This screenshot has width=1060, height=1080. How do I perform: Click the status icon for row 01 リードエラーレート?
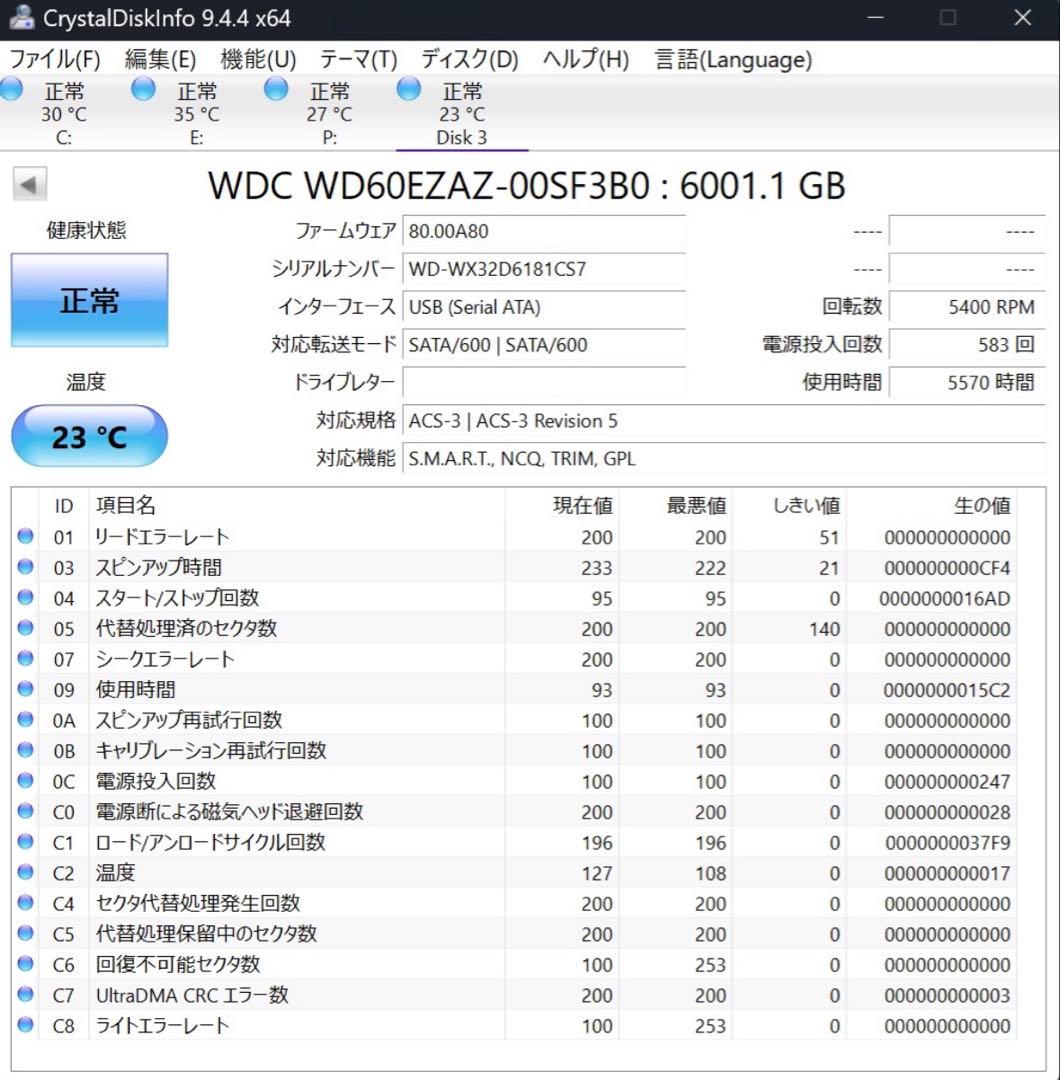tap(25, 536)
